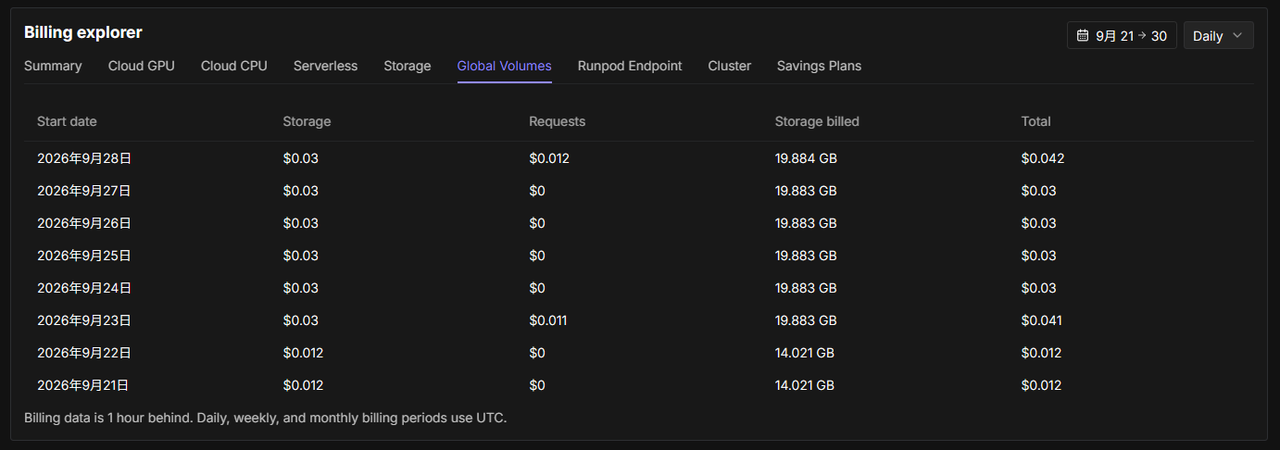Viewport: 1280px width, 450px height.
Task: Select the 2026年9月26日 row date
Action: [84, 223]
